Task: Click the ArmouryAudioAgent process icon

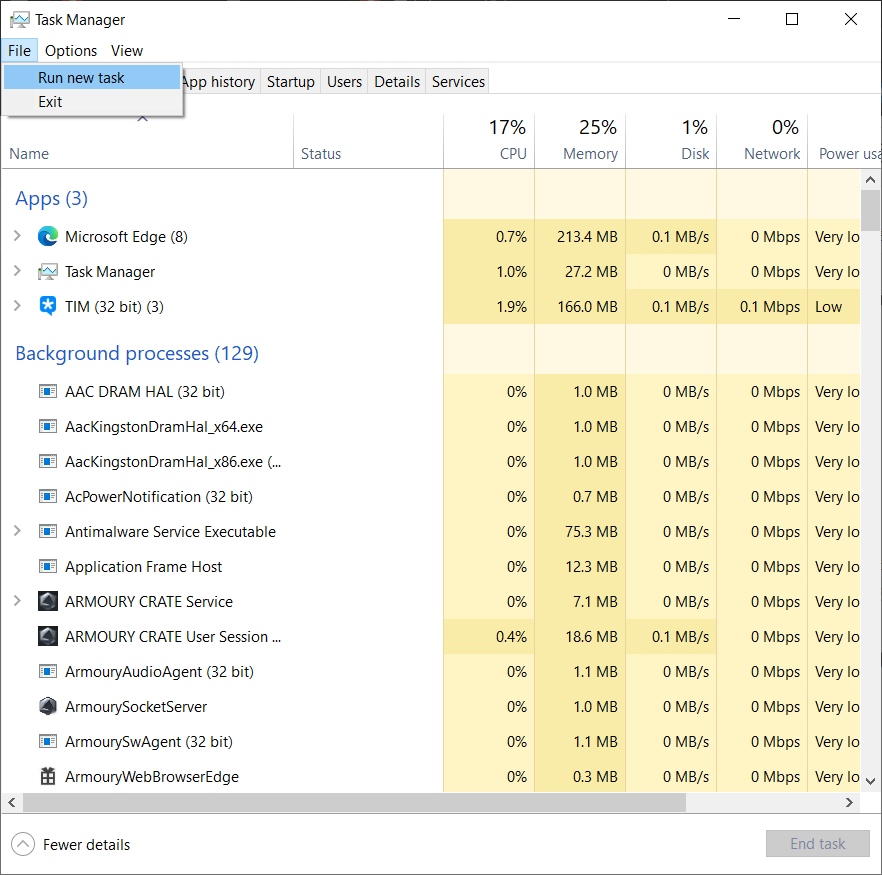Action: pyautogui.click(x=48, y=671)
